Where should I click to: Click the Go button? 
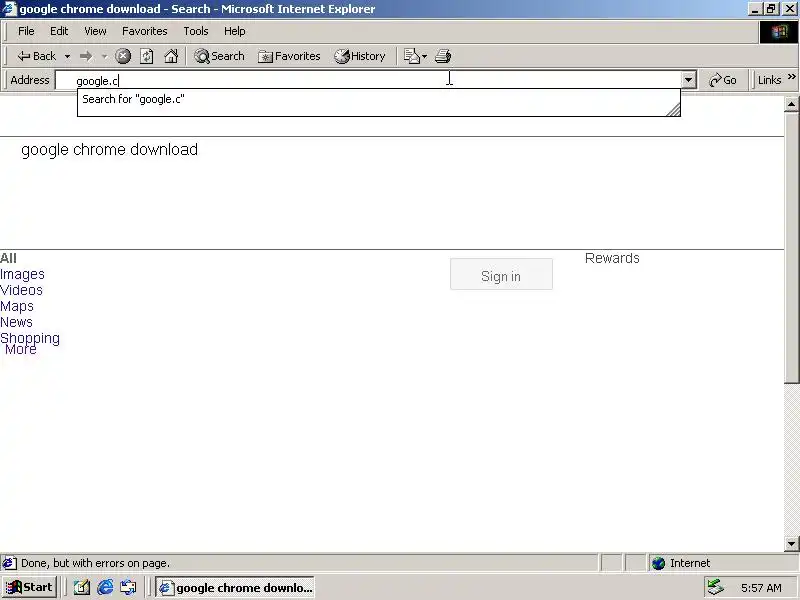pos(722,80)
